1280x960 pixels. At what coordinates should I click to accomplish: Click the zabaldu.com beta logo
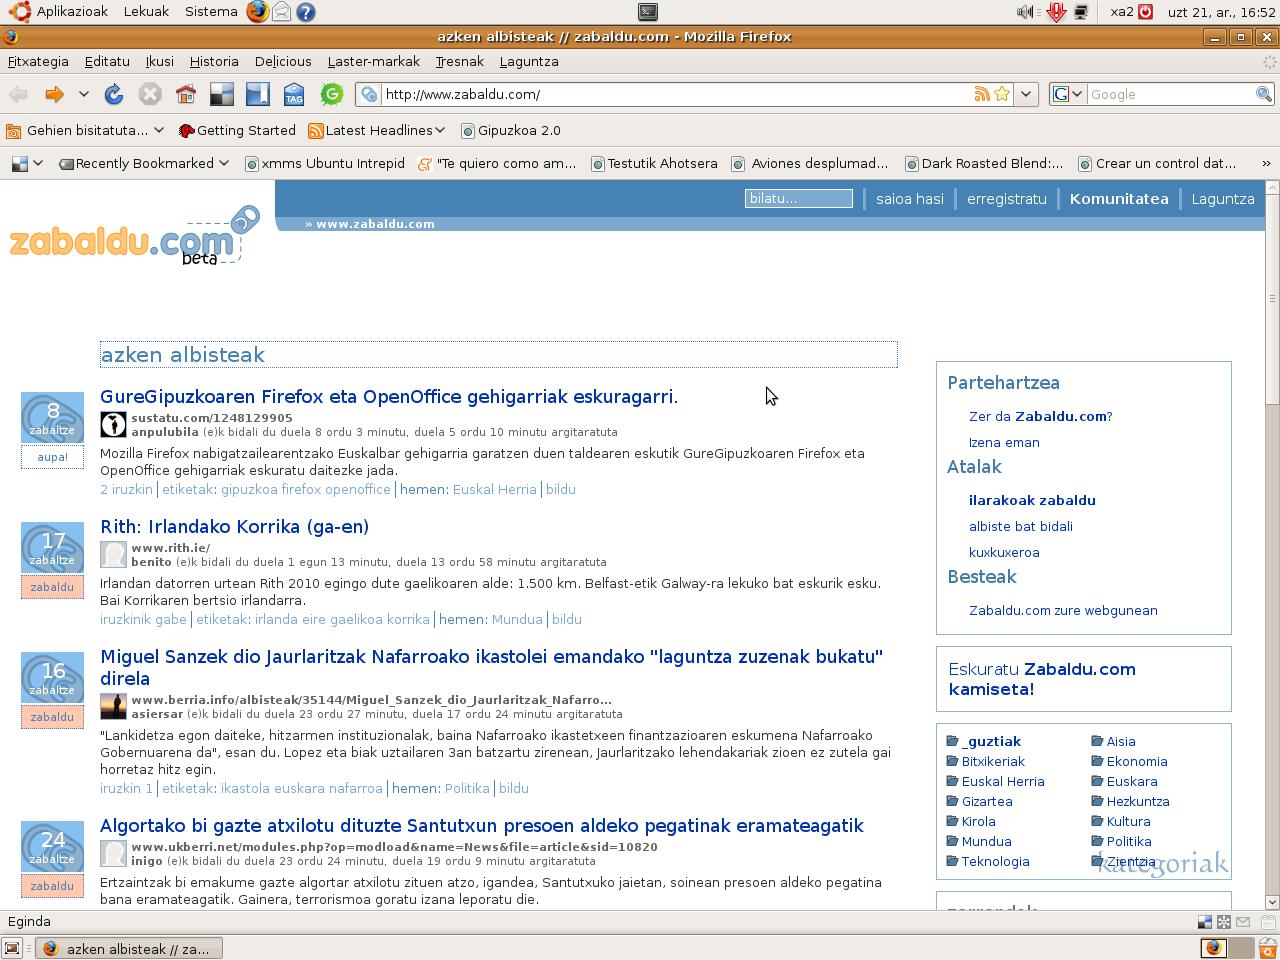pos(134,238)
